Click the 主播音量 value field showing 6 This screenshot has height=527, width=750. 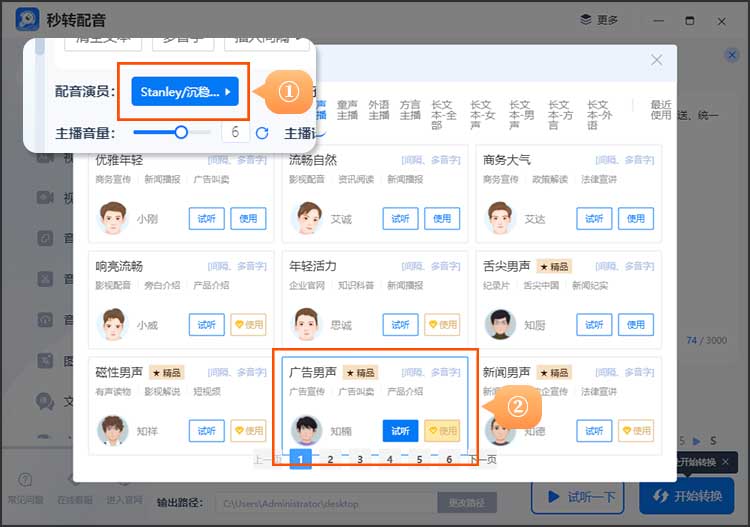[235, 132]
